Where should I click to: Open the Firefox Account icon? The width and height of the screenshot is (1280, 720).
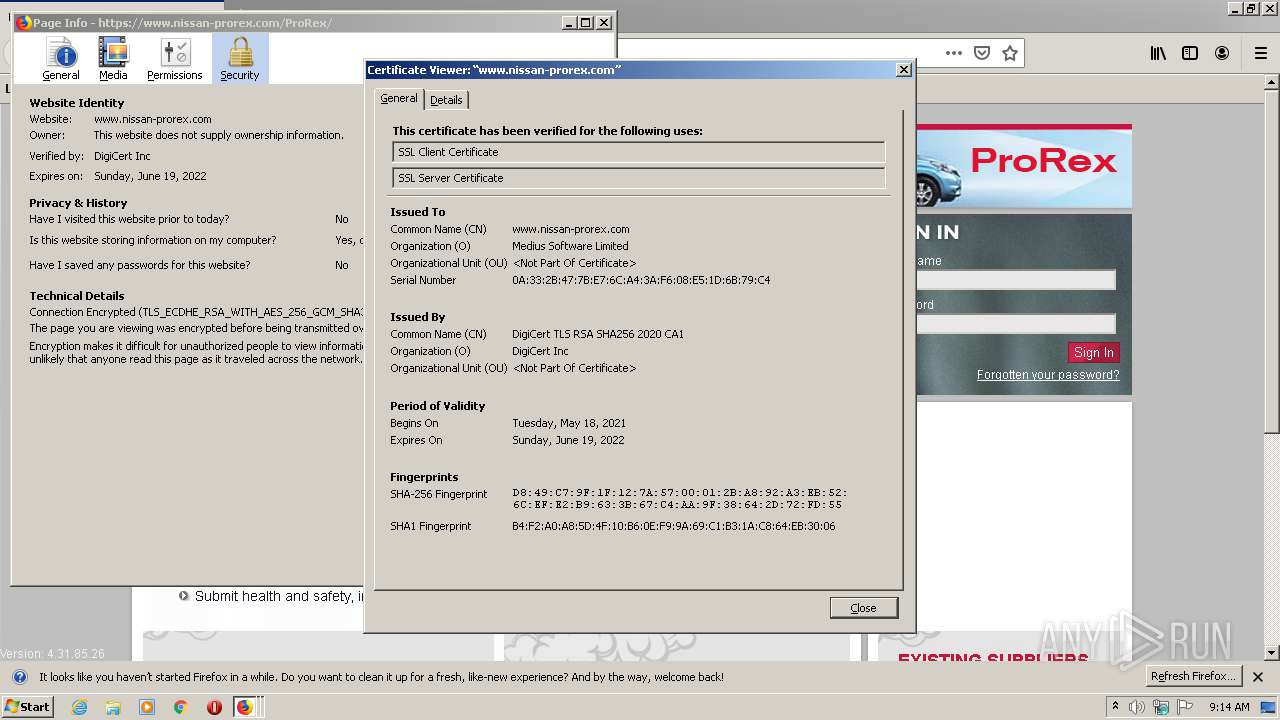click(1222, 53)
